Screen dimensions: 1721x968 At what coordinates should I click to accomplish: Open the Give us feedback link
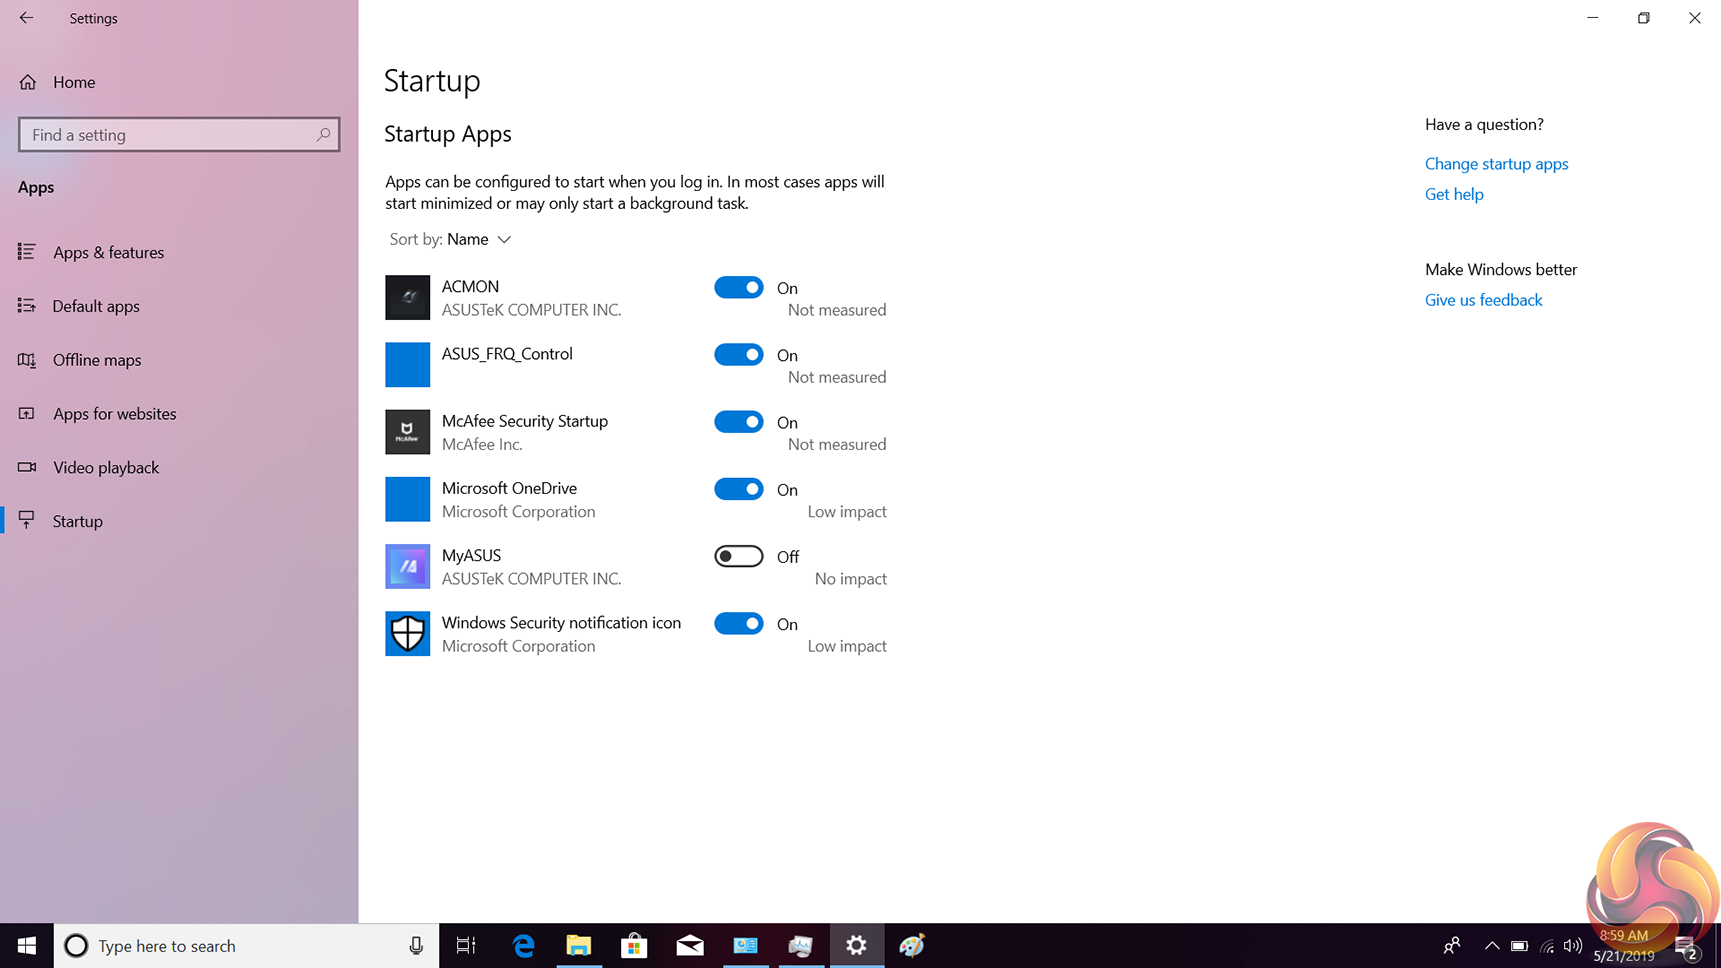[1483, 300]
